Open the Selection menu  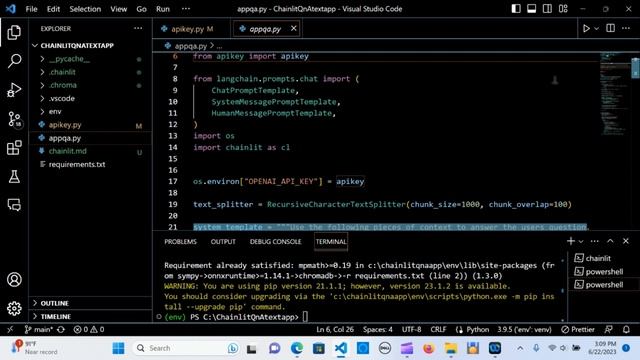[x=85, y=9]
